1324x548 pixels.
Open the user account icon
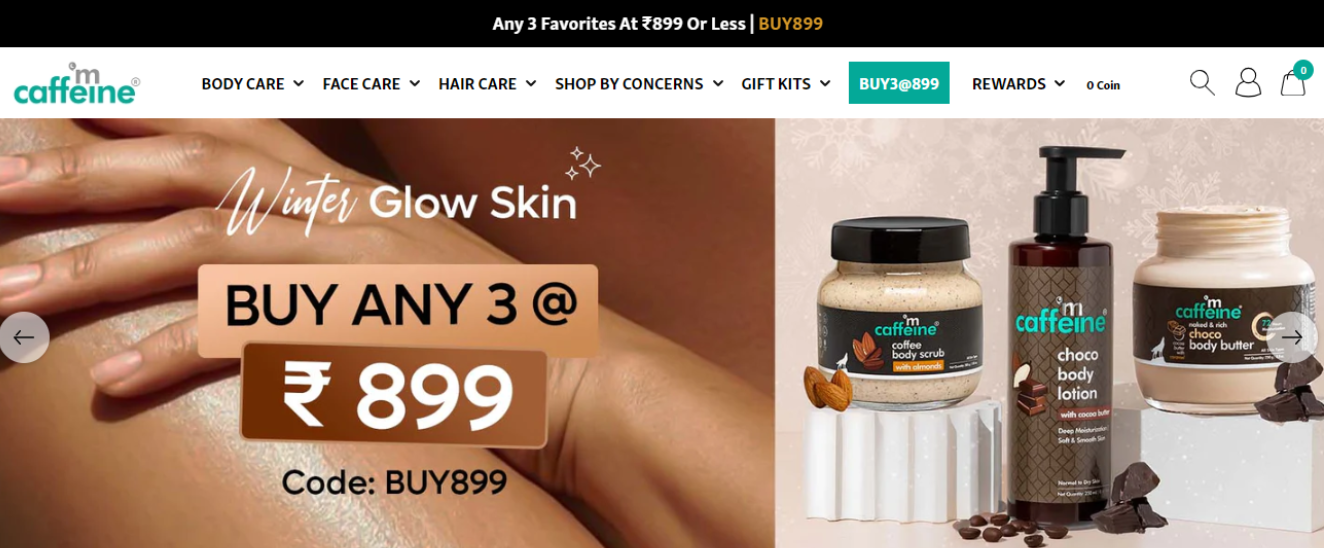tap(1248, 83)
